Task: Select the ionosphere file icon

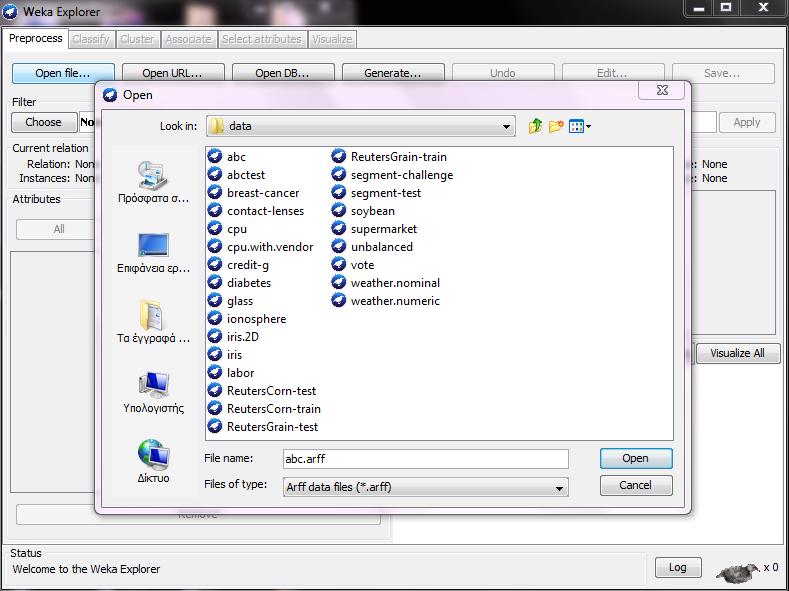Action: pos(215,318)
